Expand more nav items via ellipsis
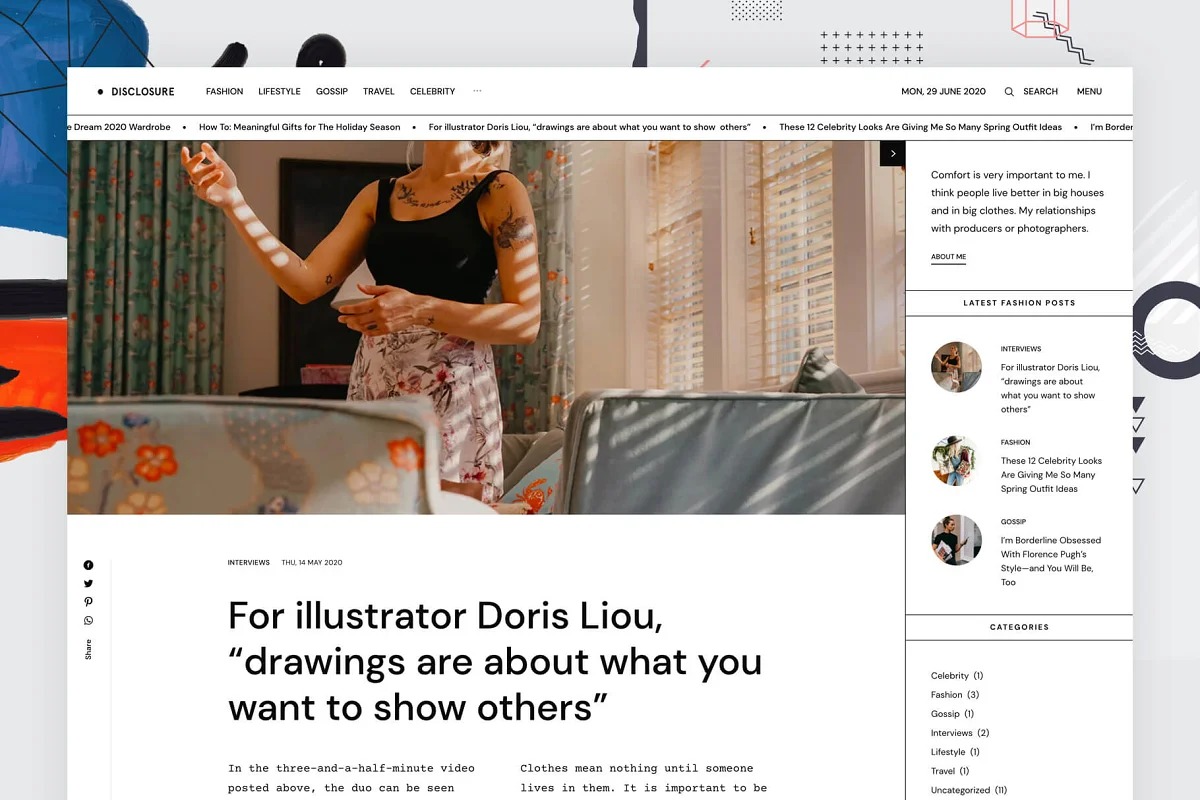The image size is (1200, 800). pyautogui.click(x=477, y=91)
